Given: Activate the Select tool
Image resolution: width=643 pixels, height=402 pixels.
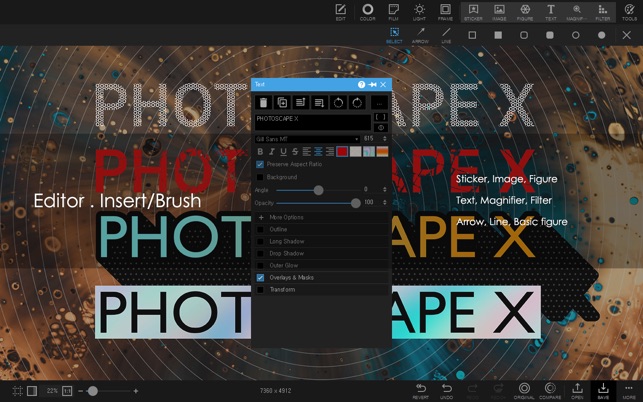Looking at the screenshot, I should [x=394, y=35].
